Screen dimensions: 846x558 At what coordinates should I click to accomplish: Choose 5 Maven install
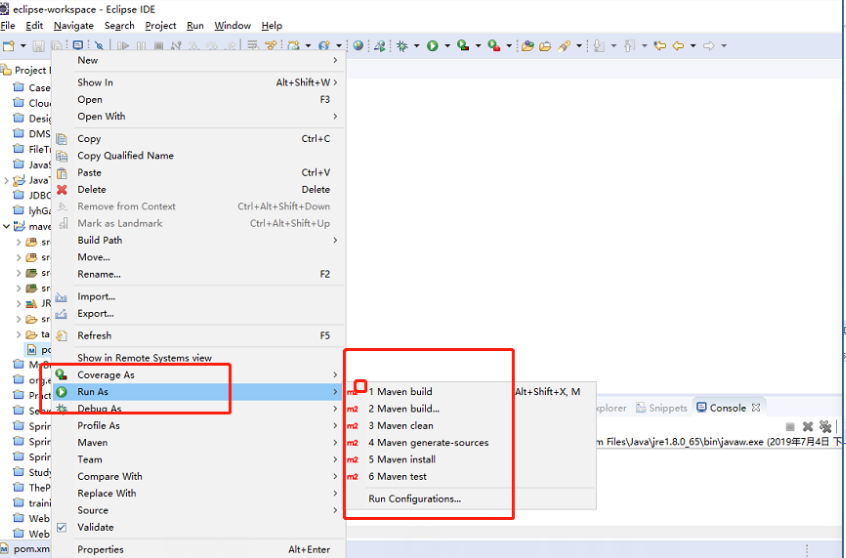470,459
